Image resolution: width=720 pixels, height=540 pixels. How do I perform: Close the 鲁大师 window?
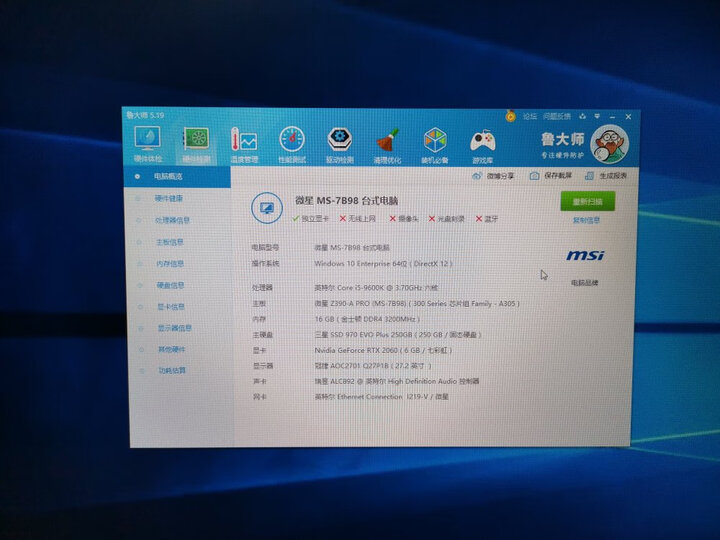pos(628,117)
